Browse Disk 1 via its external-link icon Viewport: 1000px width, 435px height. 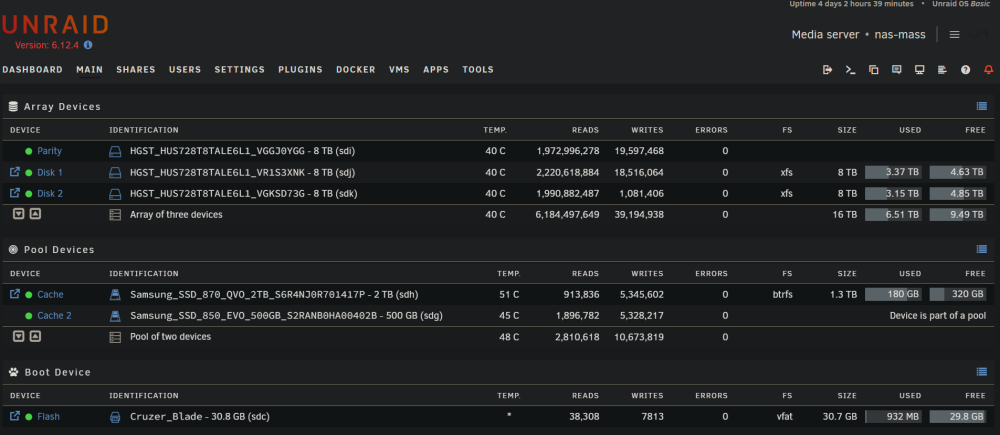click(15, 172)
